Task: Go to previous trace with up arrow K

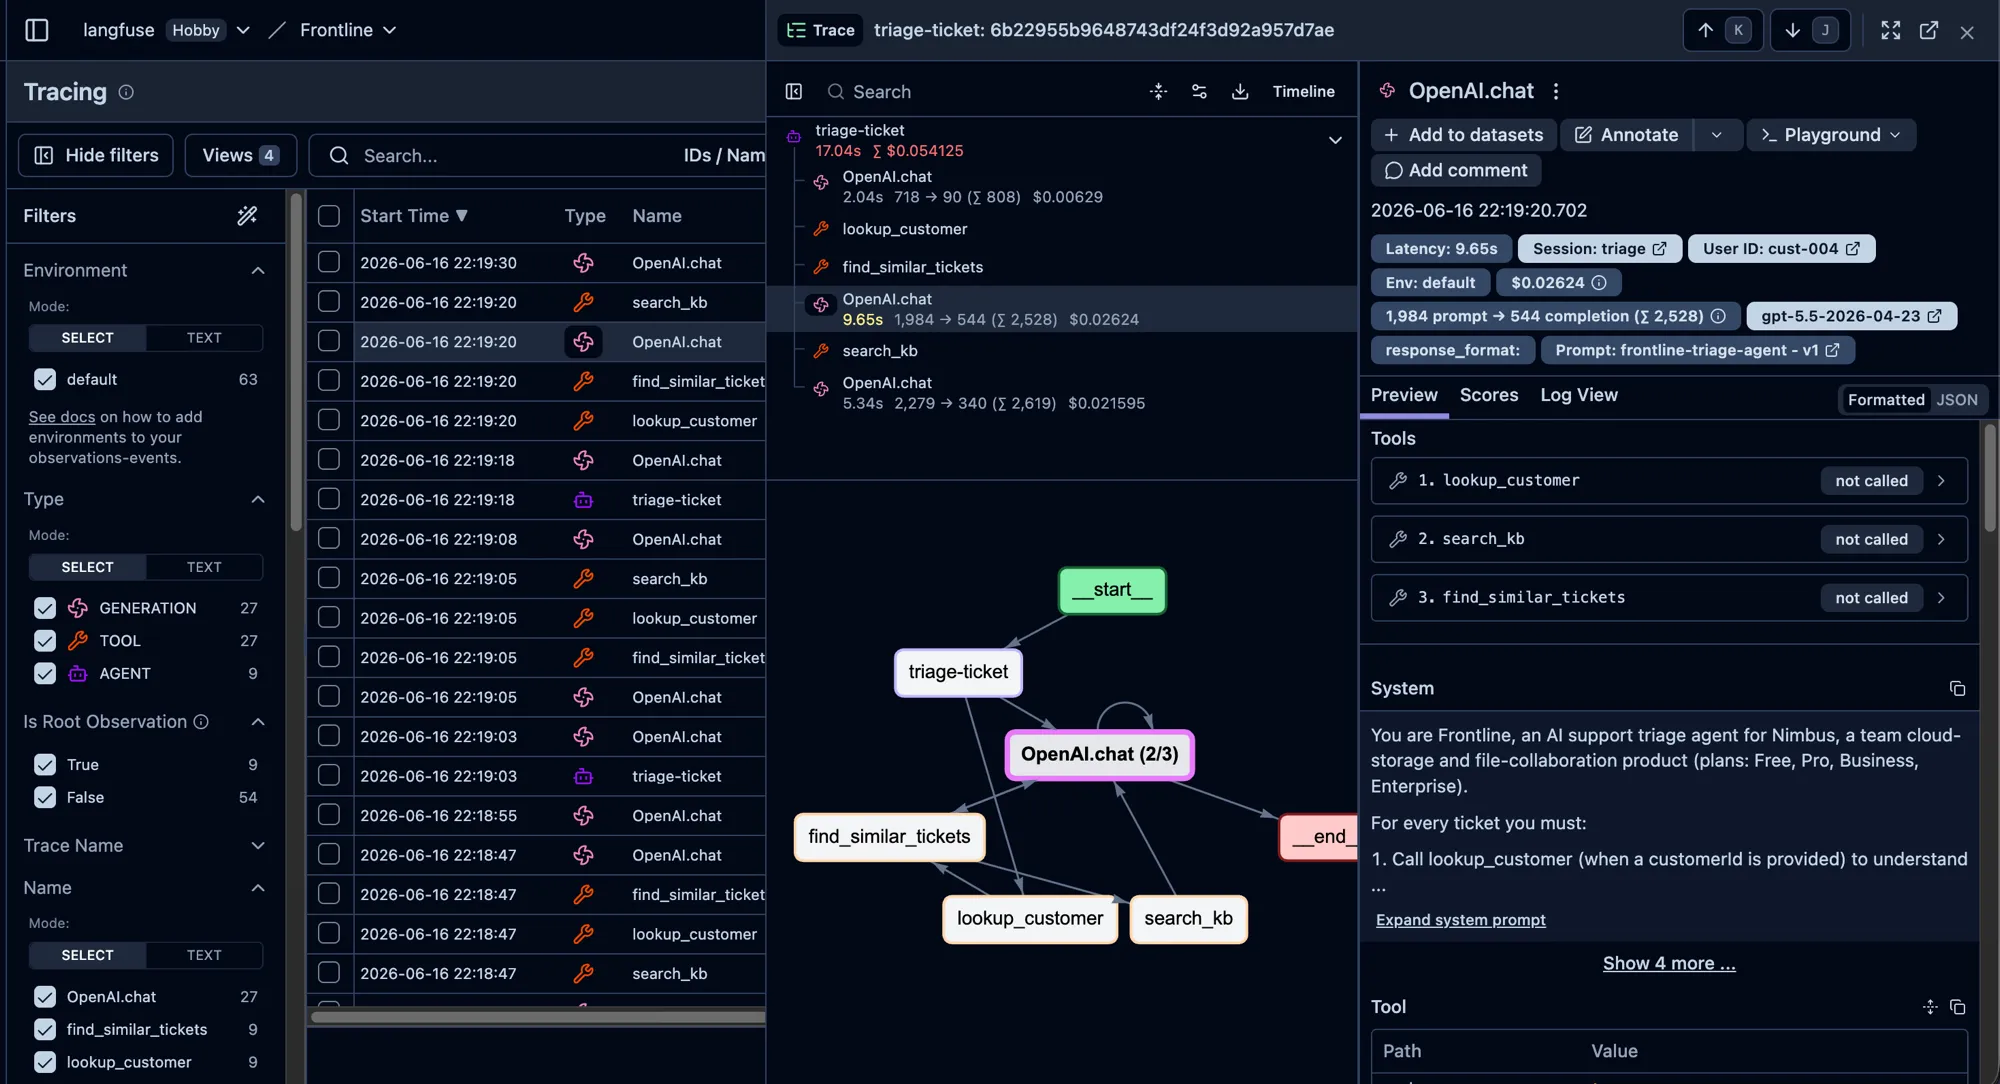Action: point(1724,30)
